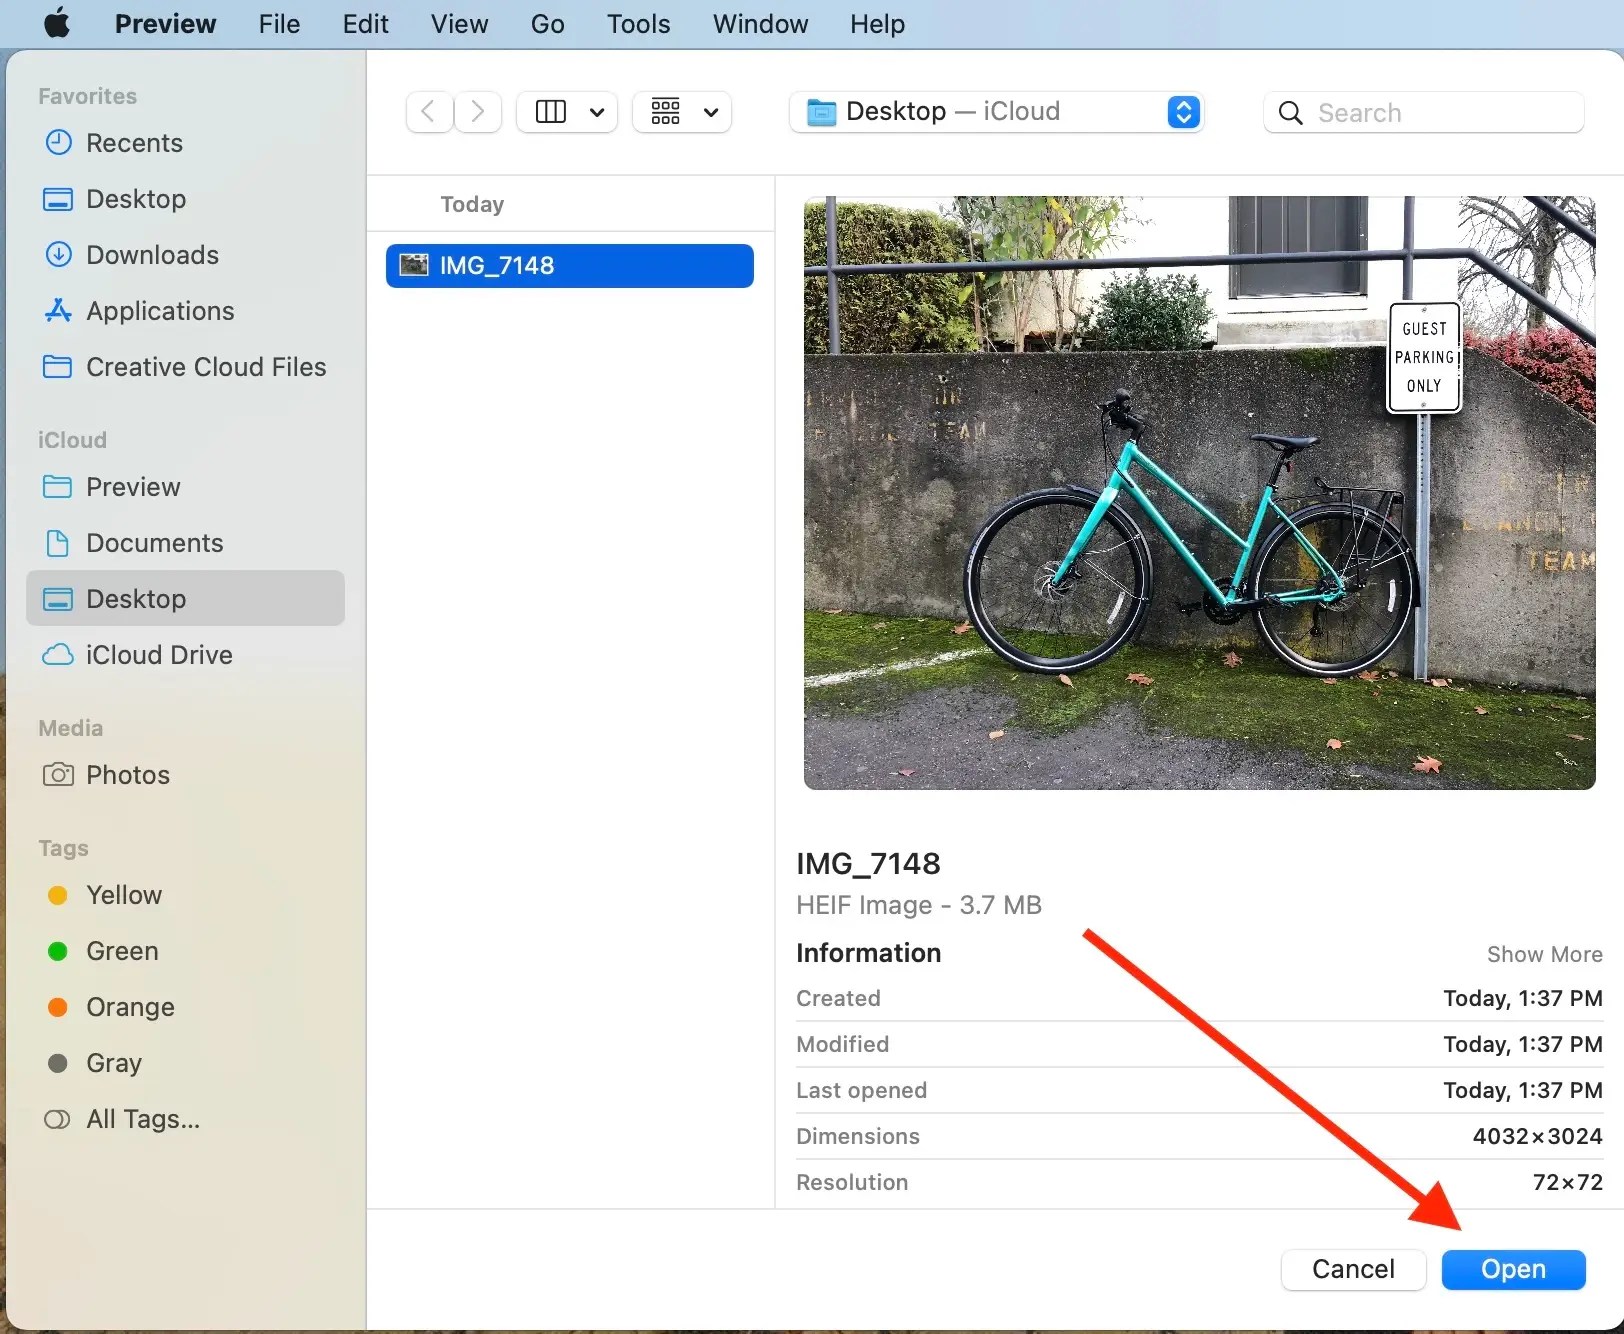This screenshot has width=1624, height=1334.
Task: Click the Today group header
Action: coord(472,204)
